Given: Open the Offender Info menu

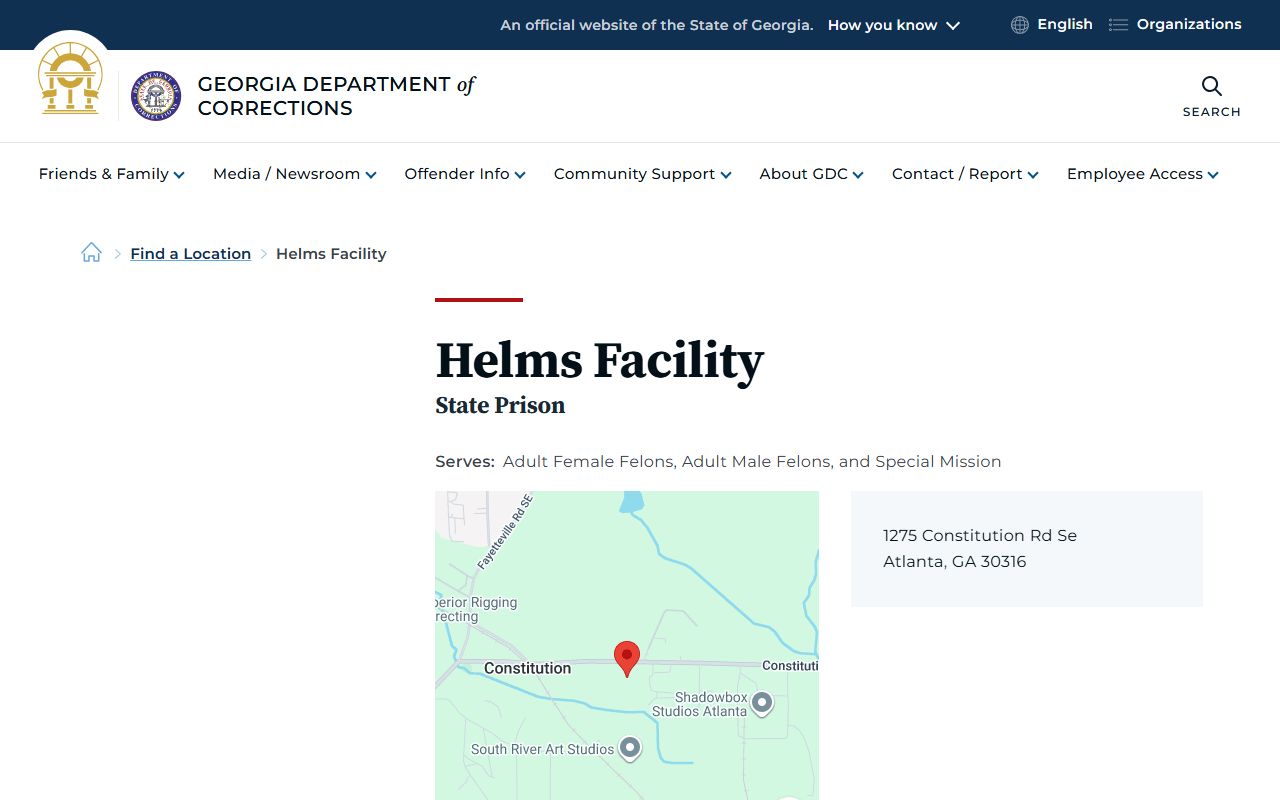Looking at the screenshot, I should (x=465, y=174).
